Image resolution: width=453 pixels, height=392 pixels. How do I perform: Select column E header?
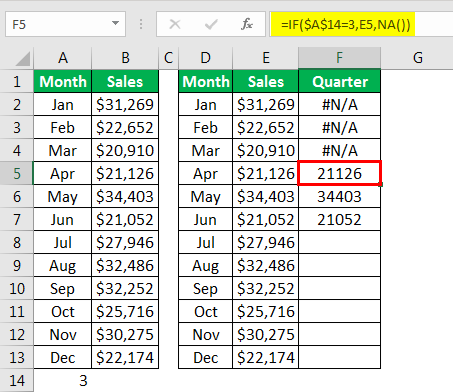point(266,58)
